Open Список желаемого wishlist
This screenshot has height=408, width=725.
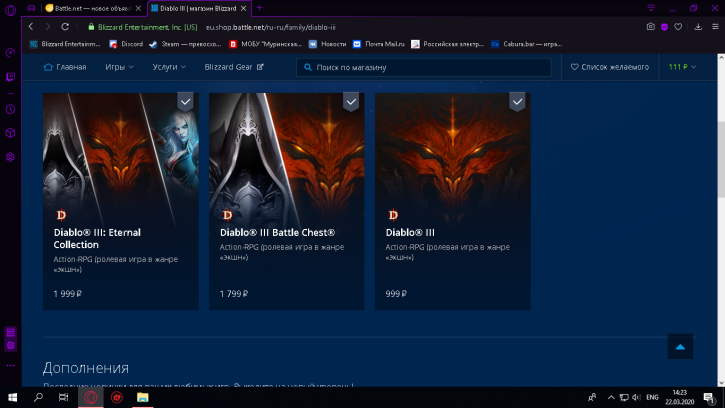(610, 67)
